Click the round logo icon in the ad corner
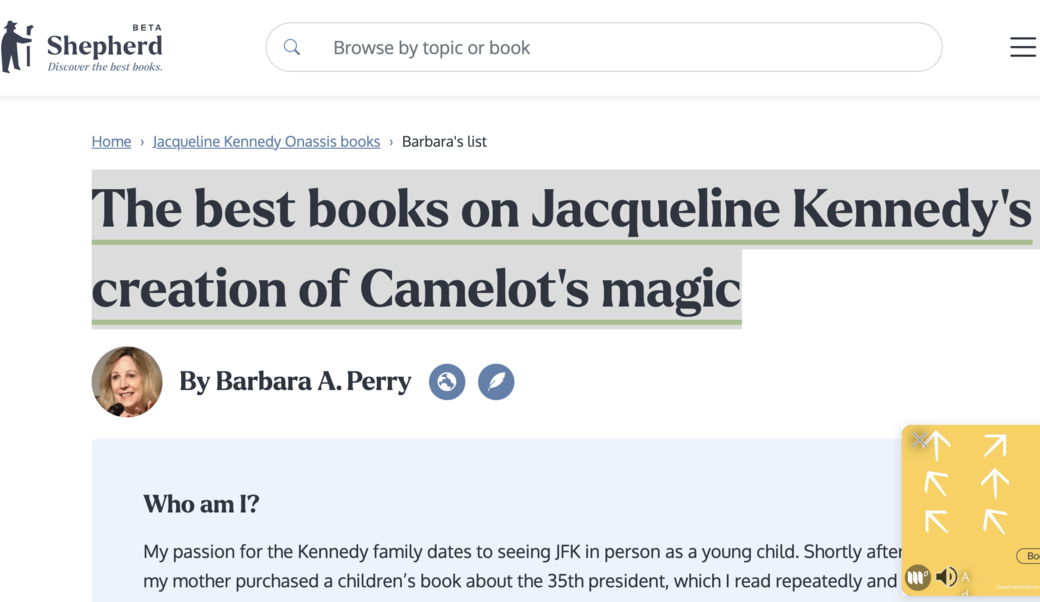1040x602 pixels. (917, 577)
